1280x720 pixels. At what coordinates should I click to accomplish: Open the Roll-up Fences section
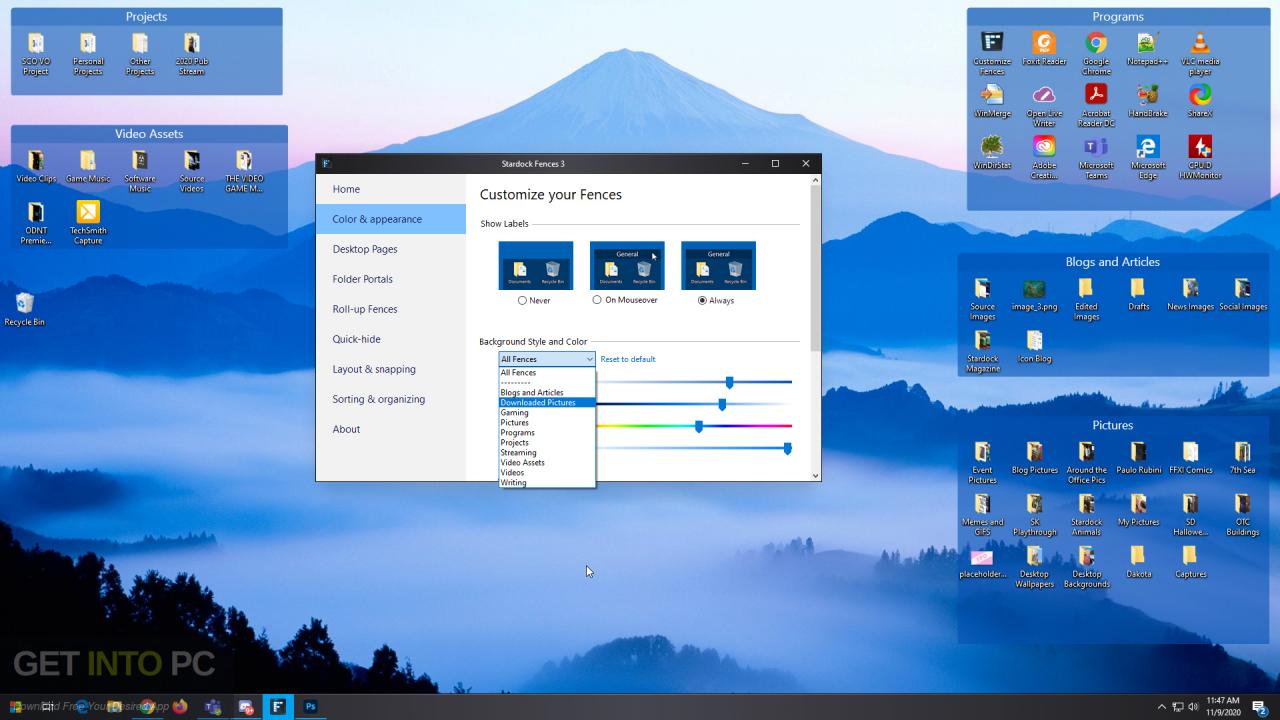click(391, 309)
